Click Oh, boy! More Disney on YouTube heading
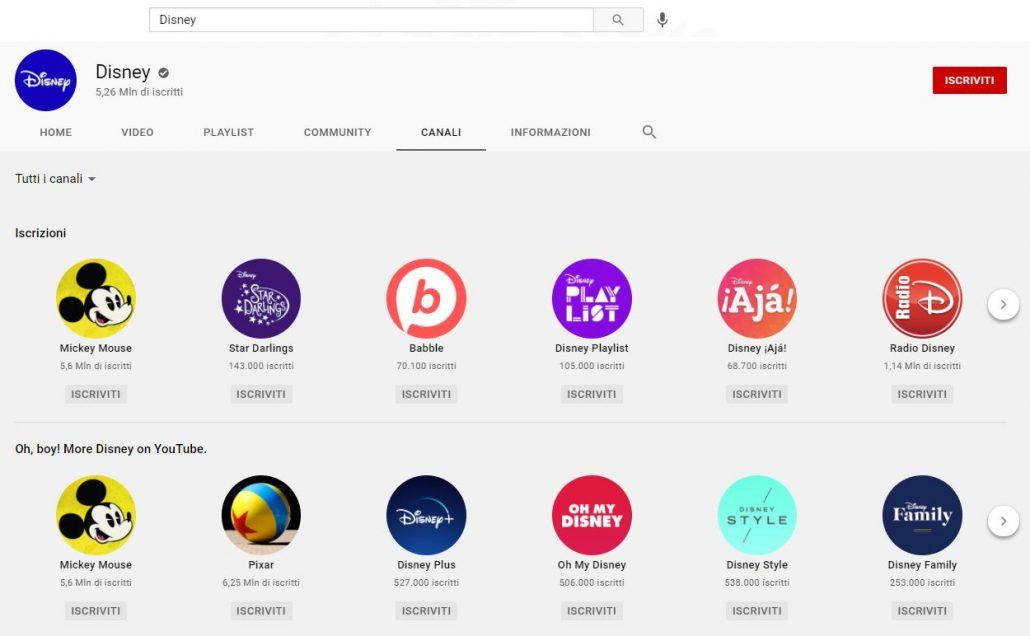 click(x=110, y=449)
